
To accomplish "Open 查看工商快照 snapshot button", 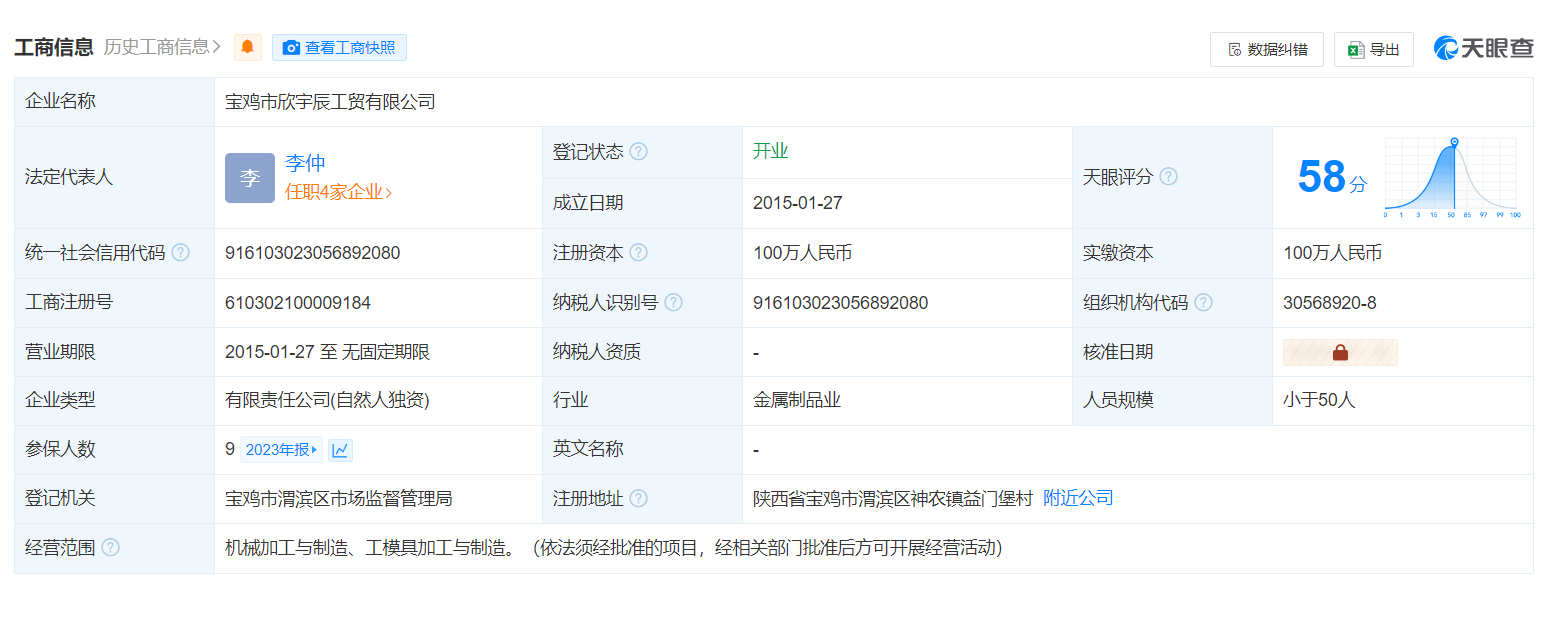I will click(339, 47).
